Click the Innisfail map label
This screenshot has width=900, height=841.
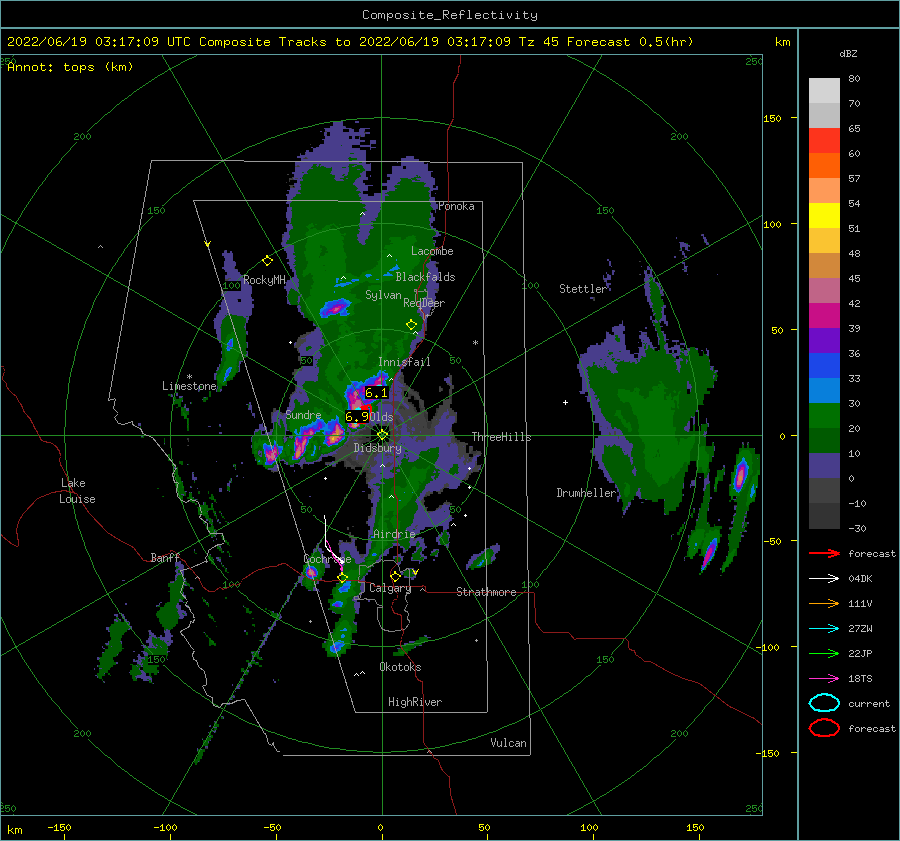tap(404, 362)
